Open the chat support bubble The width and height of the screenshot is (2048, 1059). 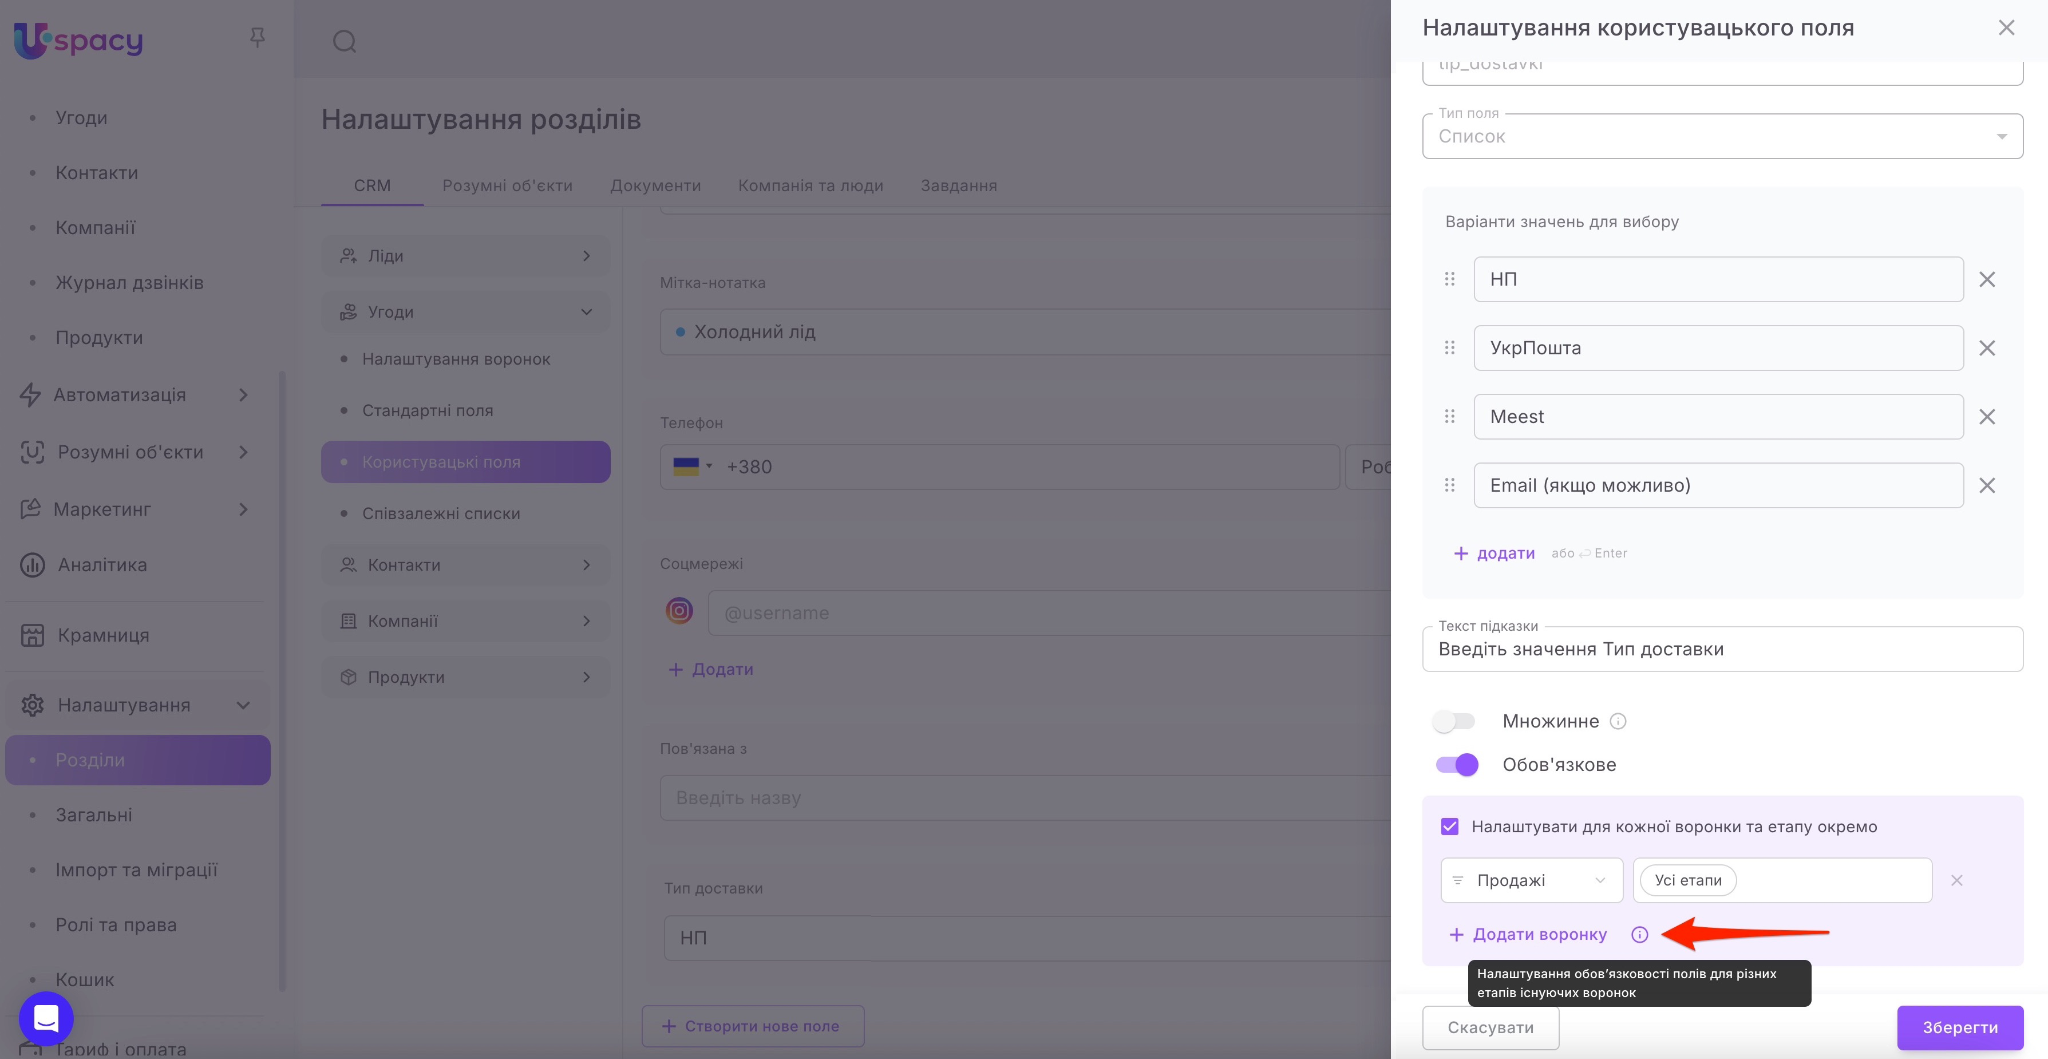click(46, 1018)
